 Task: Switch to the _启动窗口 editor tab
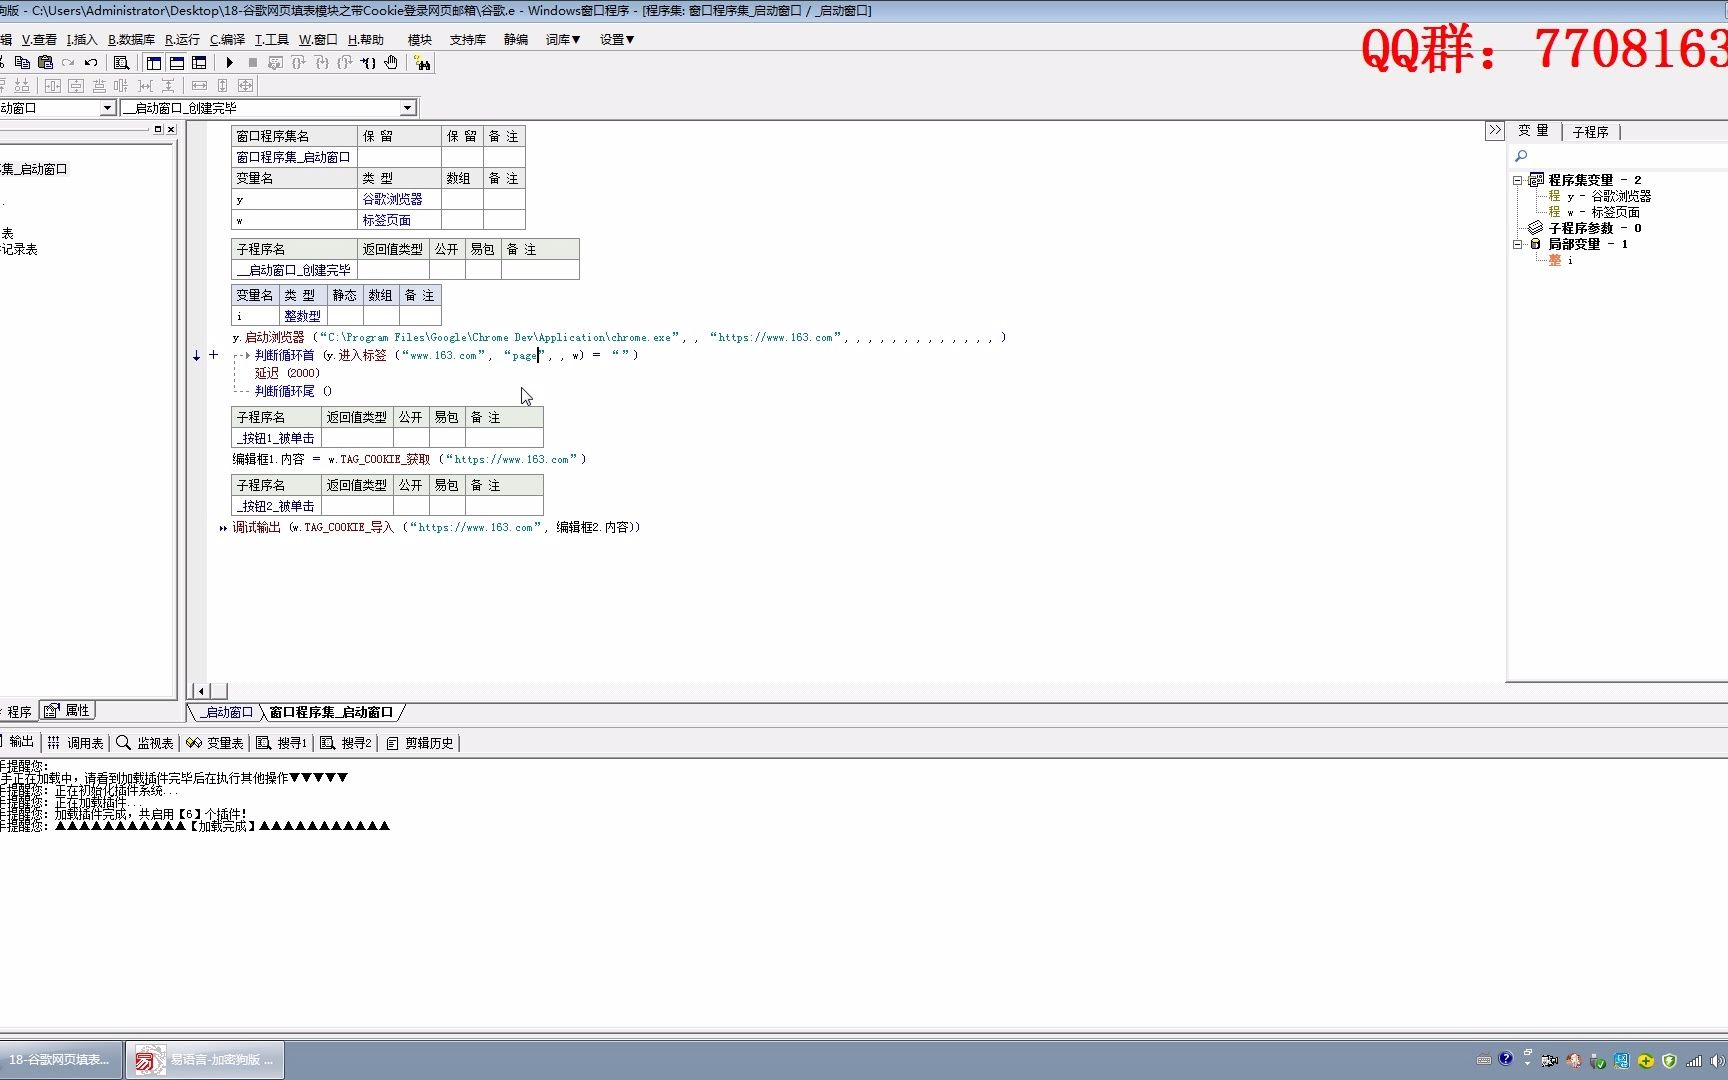tap(227, 712)
